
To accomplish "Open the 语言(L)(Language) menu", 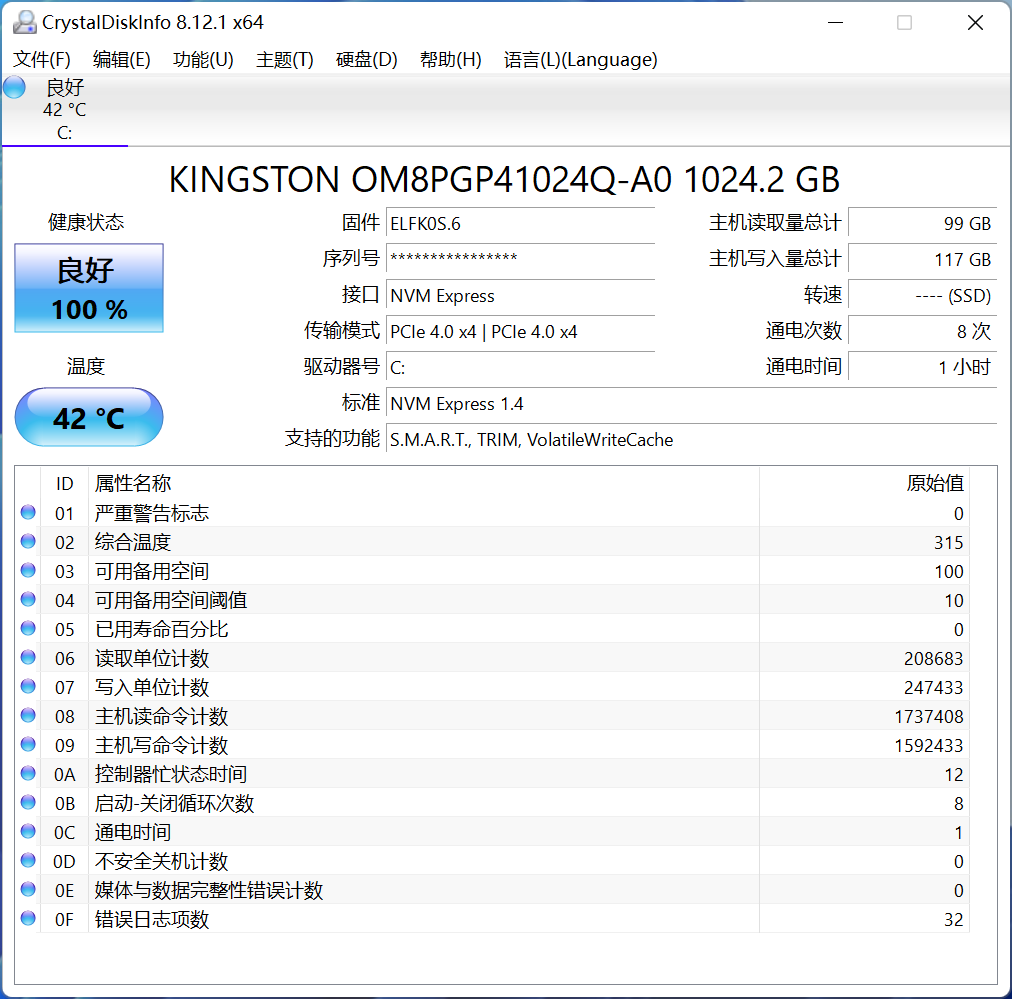I will tap(580, 59).
